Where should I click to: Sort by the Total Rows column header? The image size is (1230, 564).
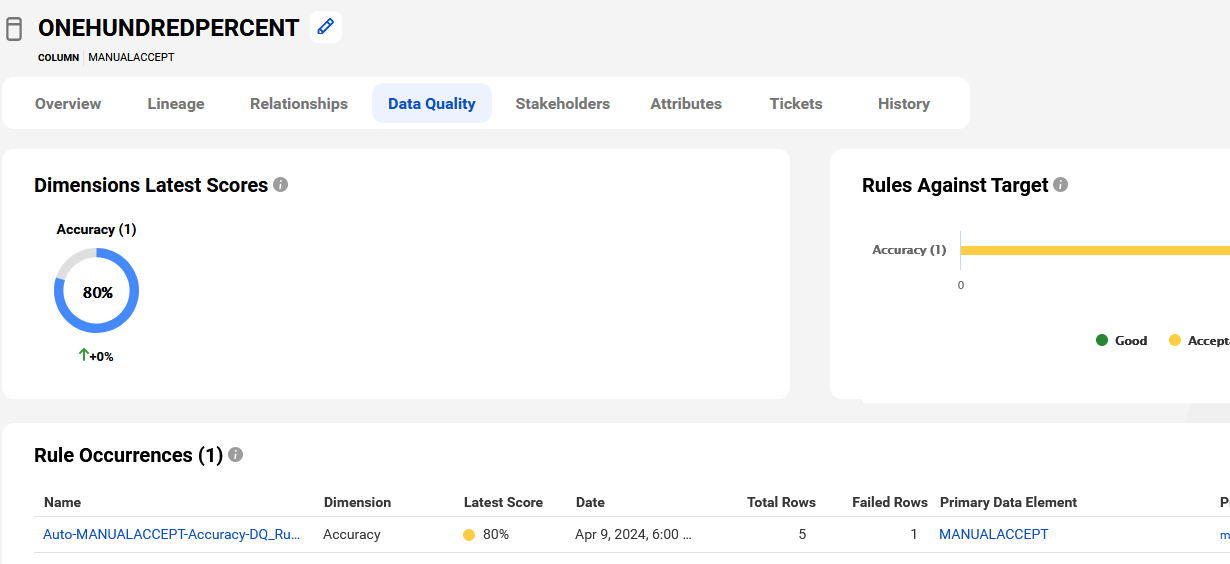781,502
